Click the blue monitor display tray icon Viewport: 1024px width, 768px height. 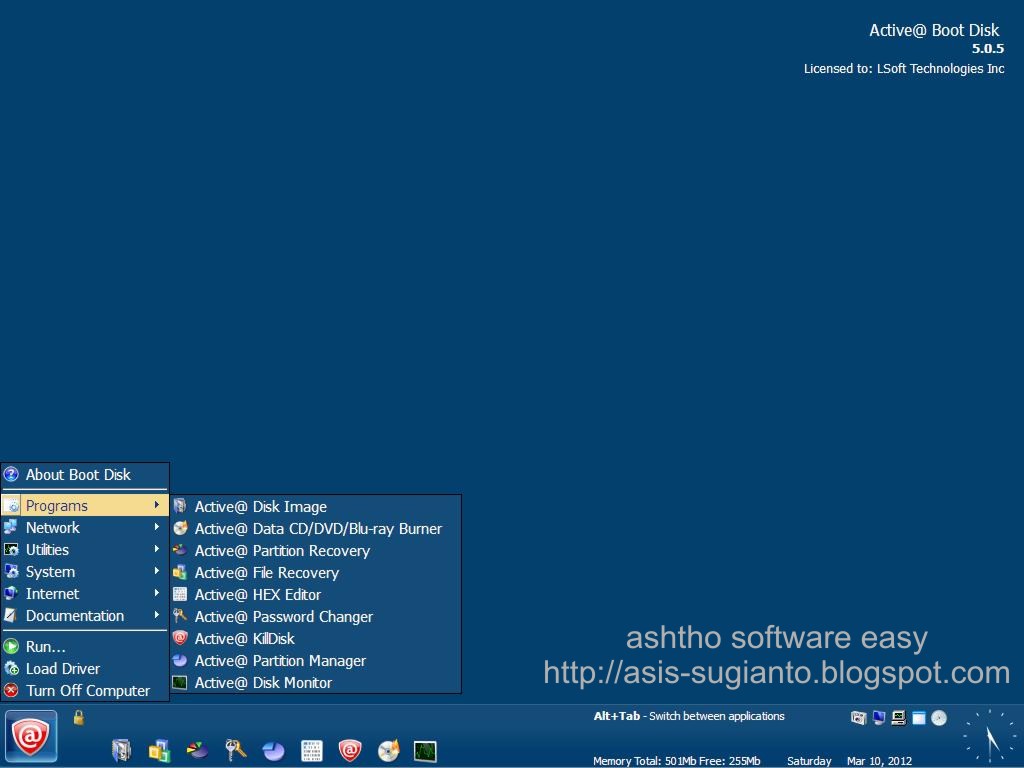point(879,718)
